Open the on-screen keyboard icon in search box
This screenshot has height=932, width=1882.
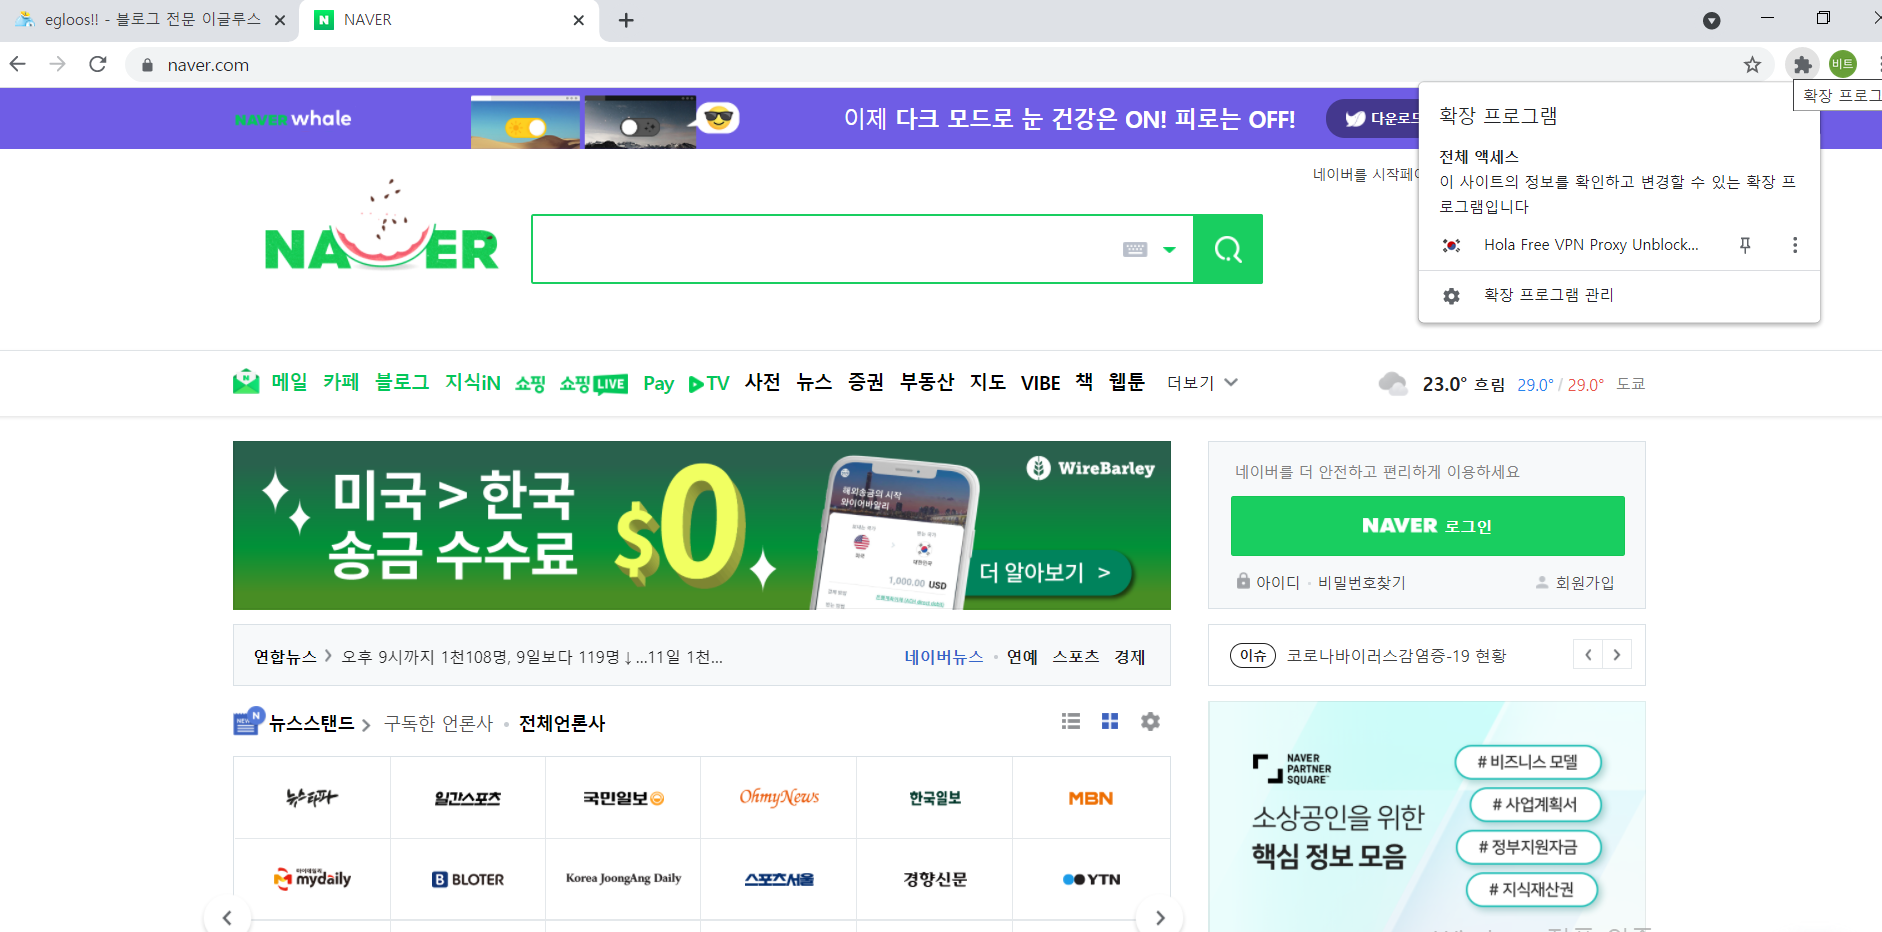[1135, 249]
